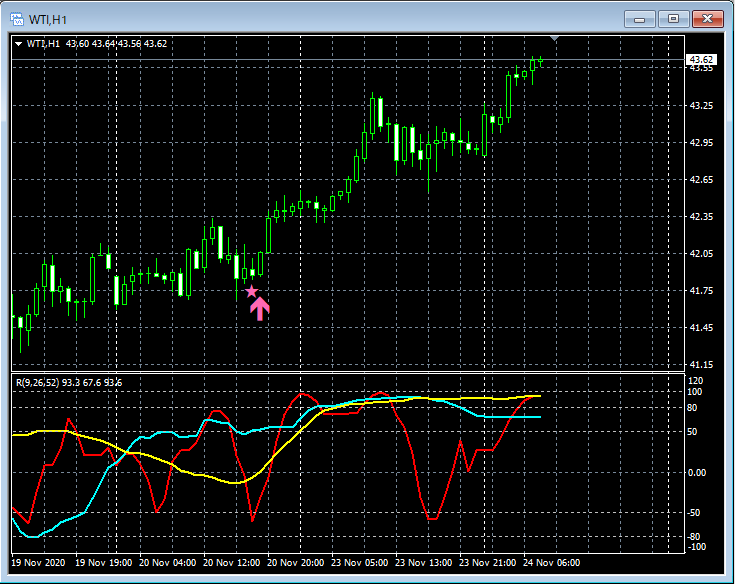Expand the WTI,H1 chart dropdown triangle
The image size is (736, 584).
[18, 43]
